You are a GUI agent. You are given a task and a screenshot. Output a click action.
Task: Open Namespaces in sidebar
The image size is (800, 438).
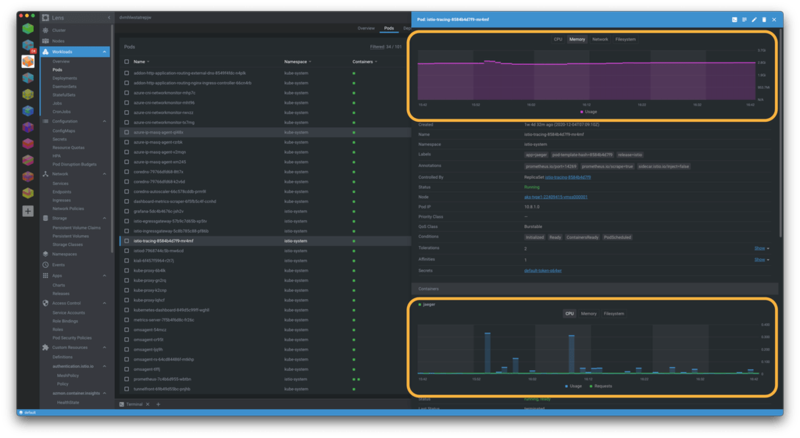pyautogui.click(x=64, y=254)
